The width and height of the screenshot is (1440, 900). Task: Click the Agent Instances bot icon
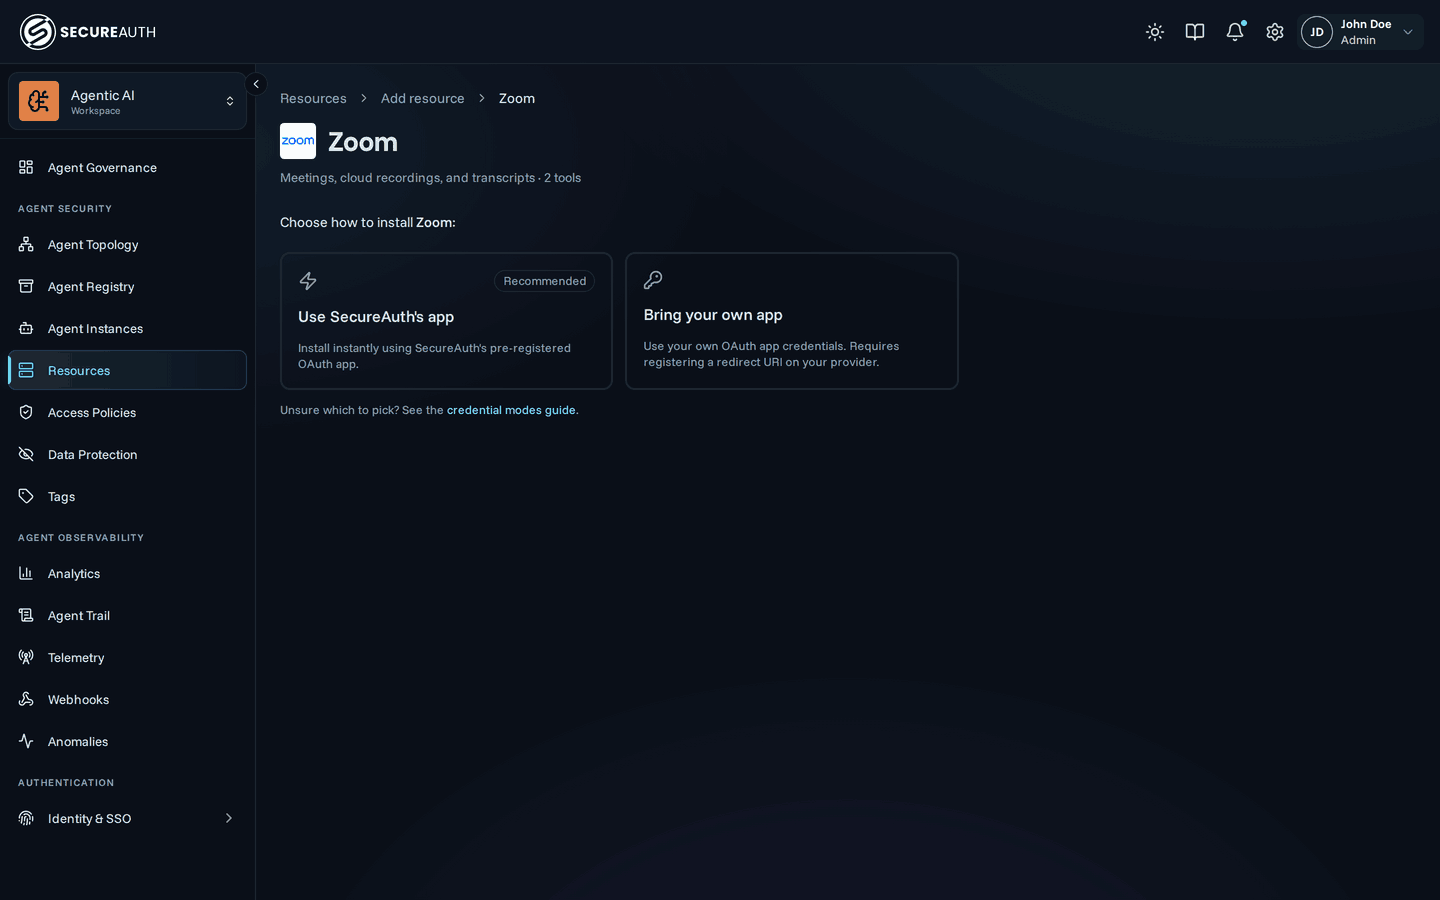pos(26,328)
